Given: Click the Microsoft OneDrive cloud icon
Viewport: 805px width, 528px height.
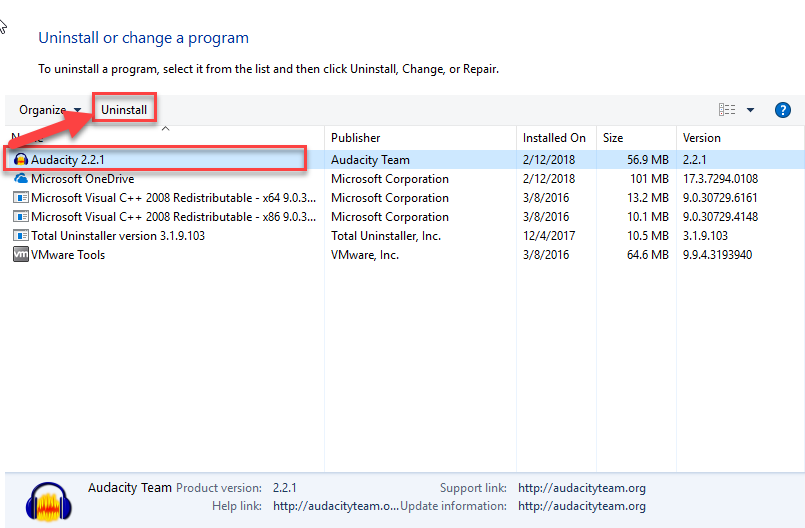Looking at the screenshot, I should (x=21, y=179).
